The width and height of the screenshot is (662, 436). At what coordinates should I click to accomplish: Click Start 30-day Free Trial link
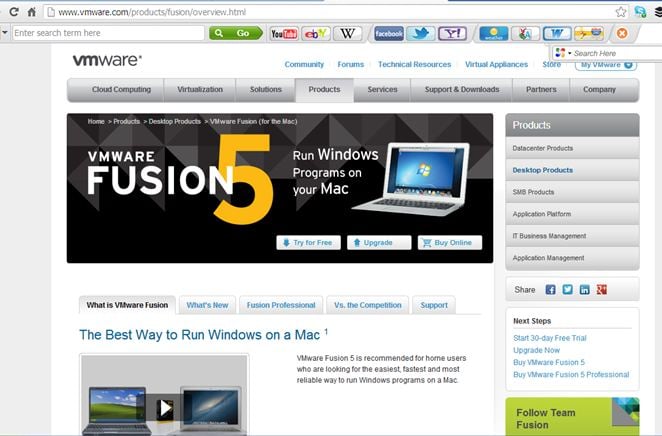point(550,338)
